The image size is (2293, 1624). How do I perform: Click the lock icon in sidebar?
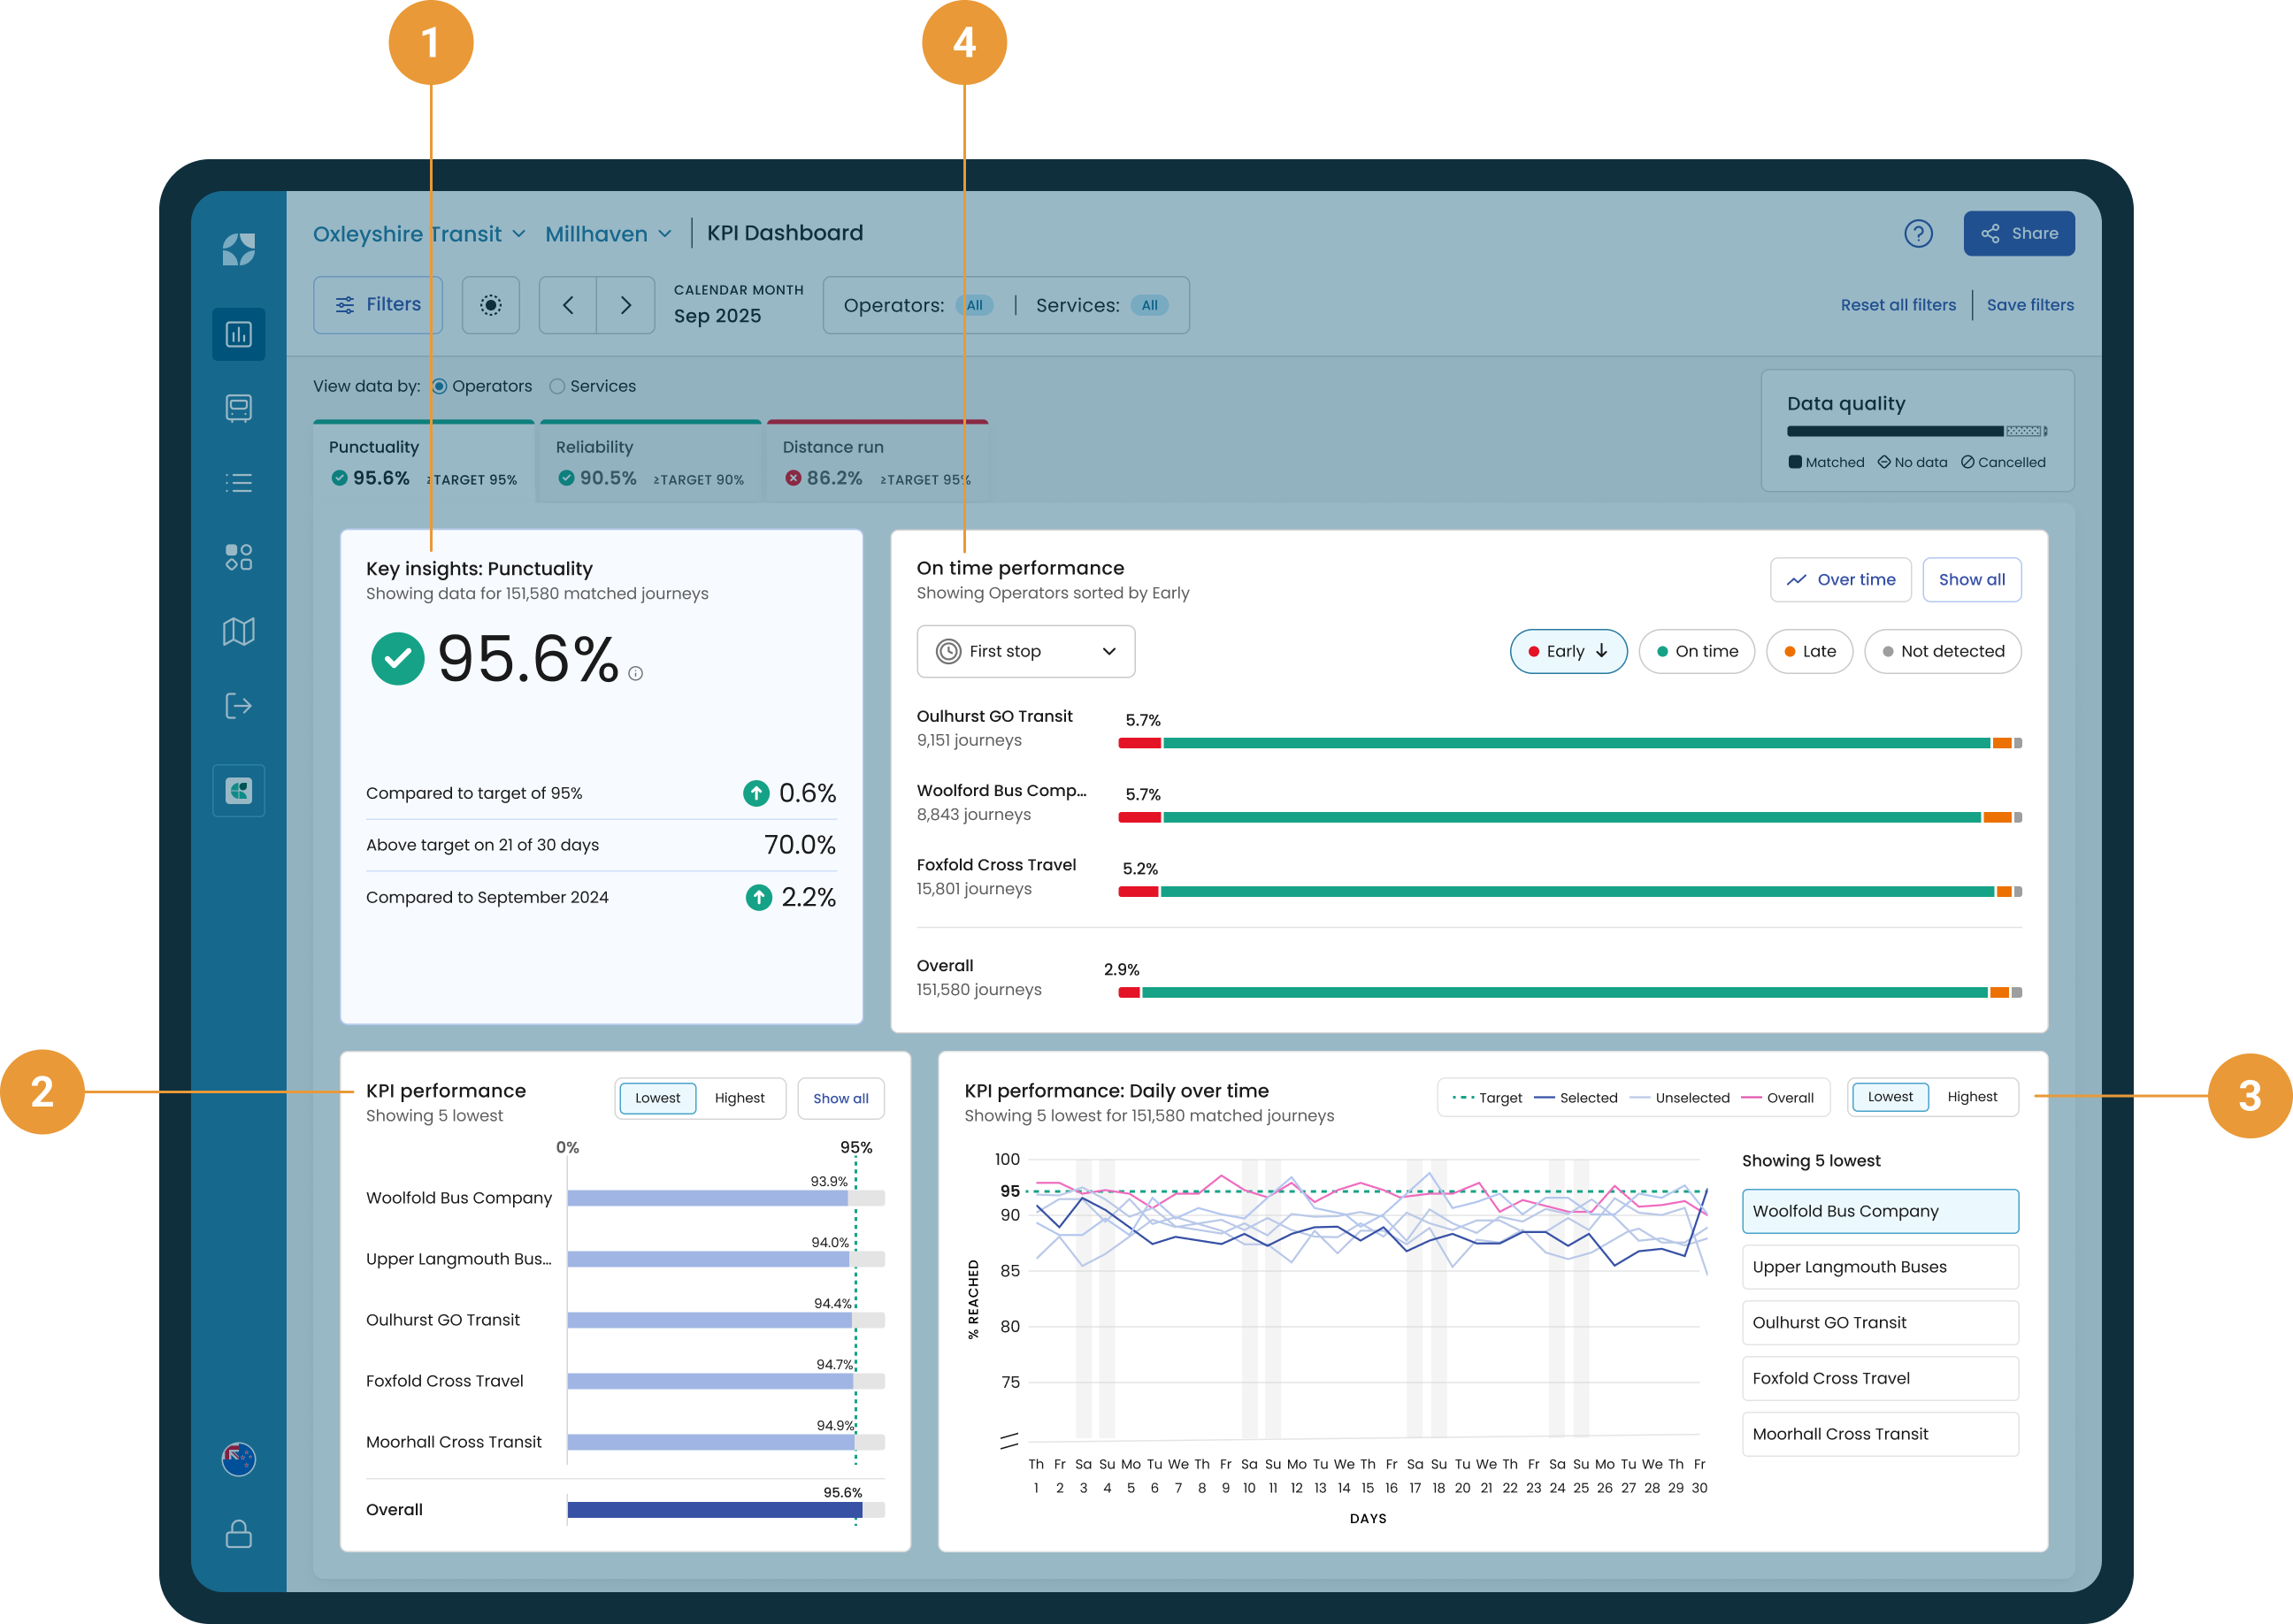point(238,1533)
